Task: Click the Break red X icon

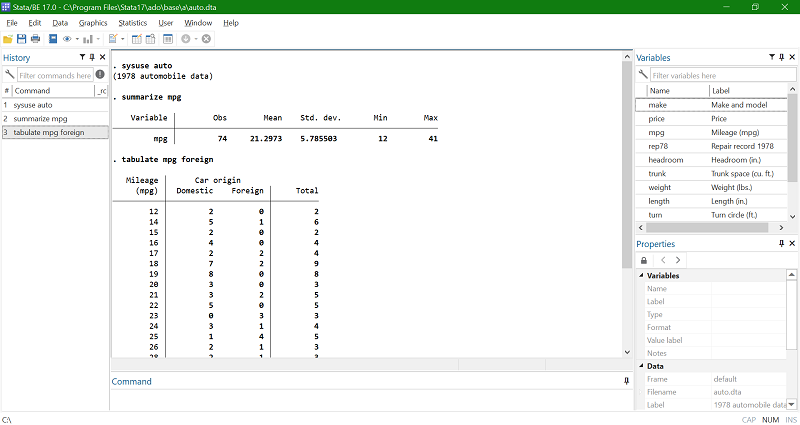Action: tap(206, 39)
